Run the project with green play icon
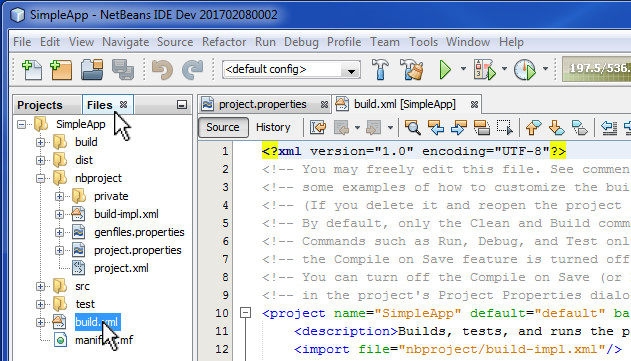Image resolution: width=631 pixels, height=361 pixels. [445, 70]
